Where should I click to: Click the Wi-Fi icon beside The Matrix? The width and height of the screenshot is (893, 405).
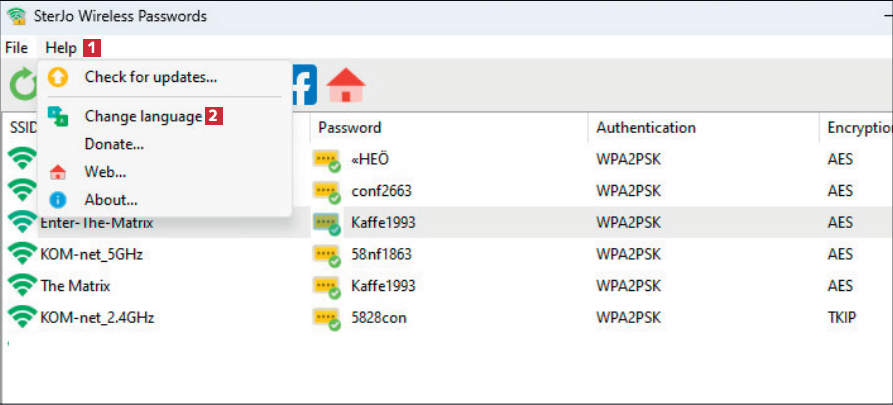pos(22,285)
